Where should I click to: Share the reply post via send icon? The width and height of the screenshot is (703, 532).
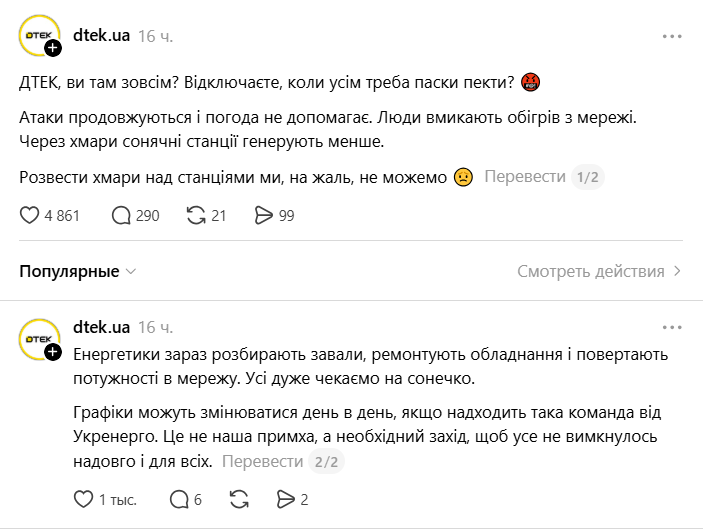pyautogui.click(x=285, y=499)
